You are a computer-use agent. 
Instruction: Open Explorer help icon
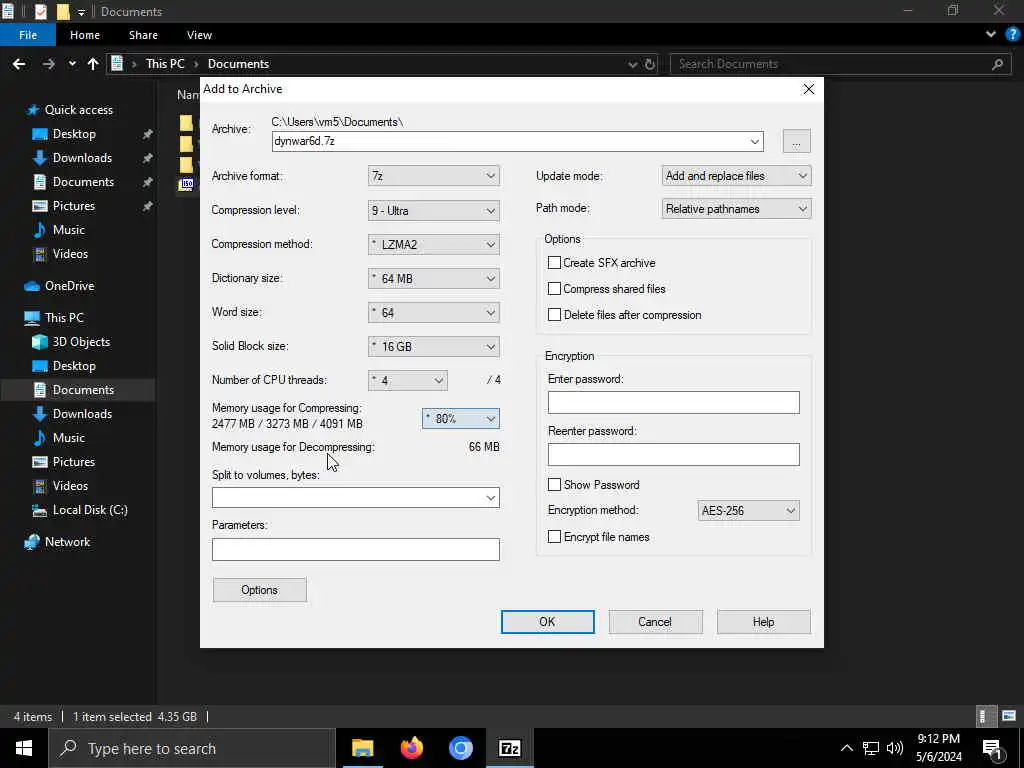pos(1012,34)
